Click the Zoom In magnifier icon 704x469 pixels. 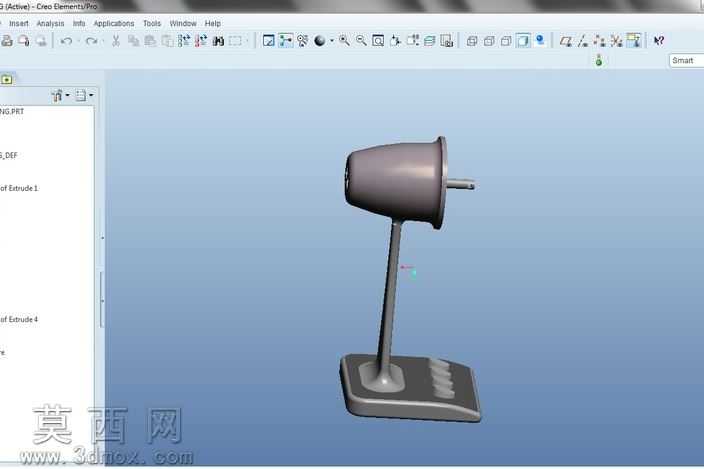[344, 41]
